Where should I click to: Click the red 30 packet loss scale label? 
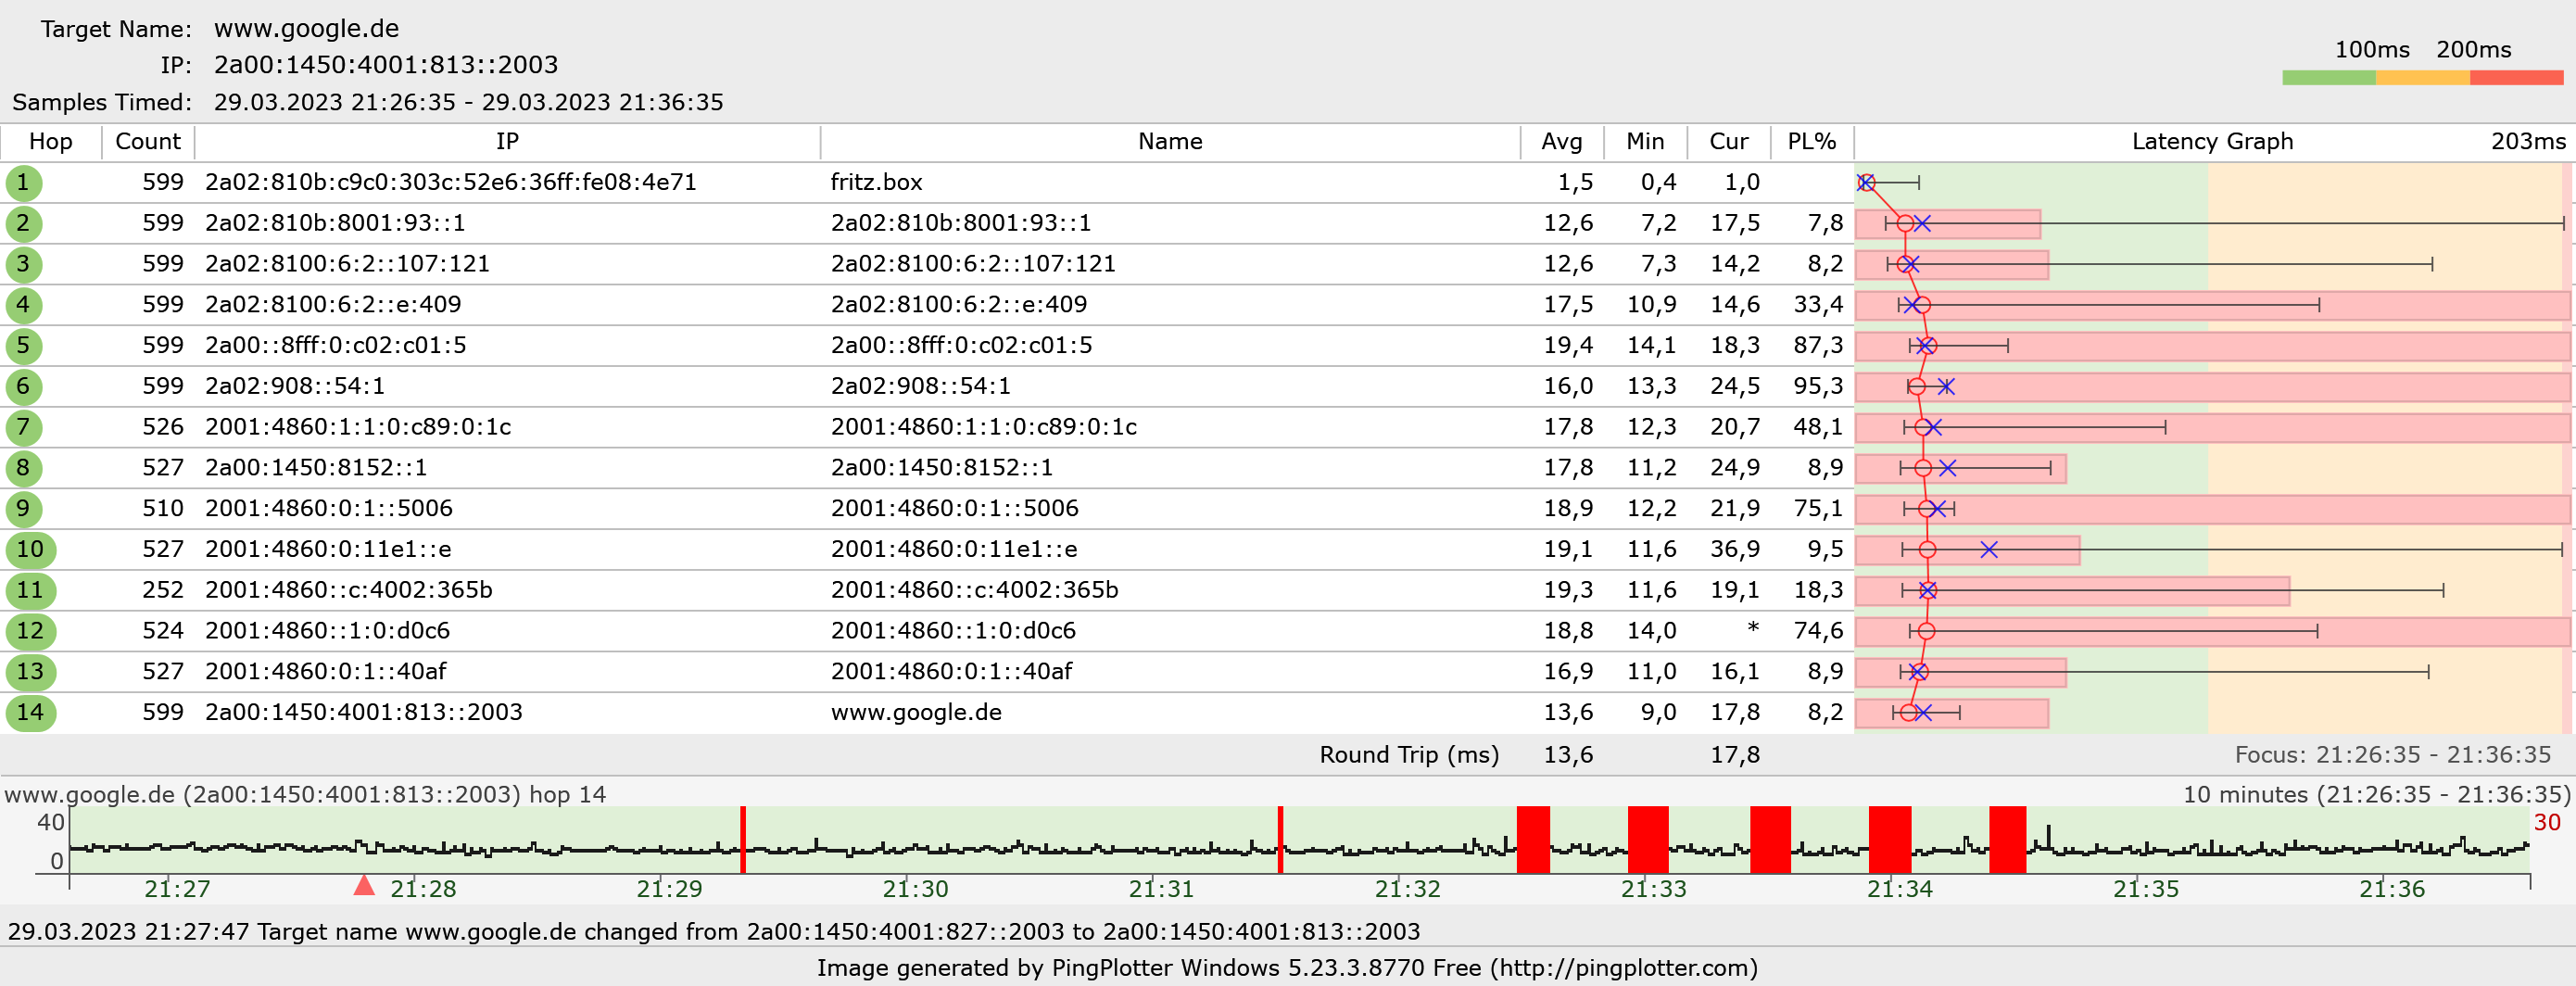pyautogui.click(x=2546, y=824)
